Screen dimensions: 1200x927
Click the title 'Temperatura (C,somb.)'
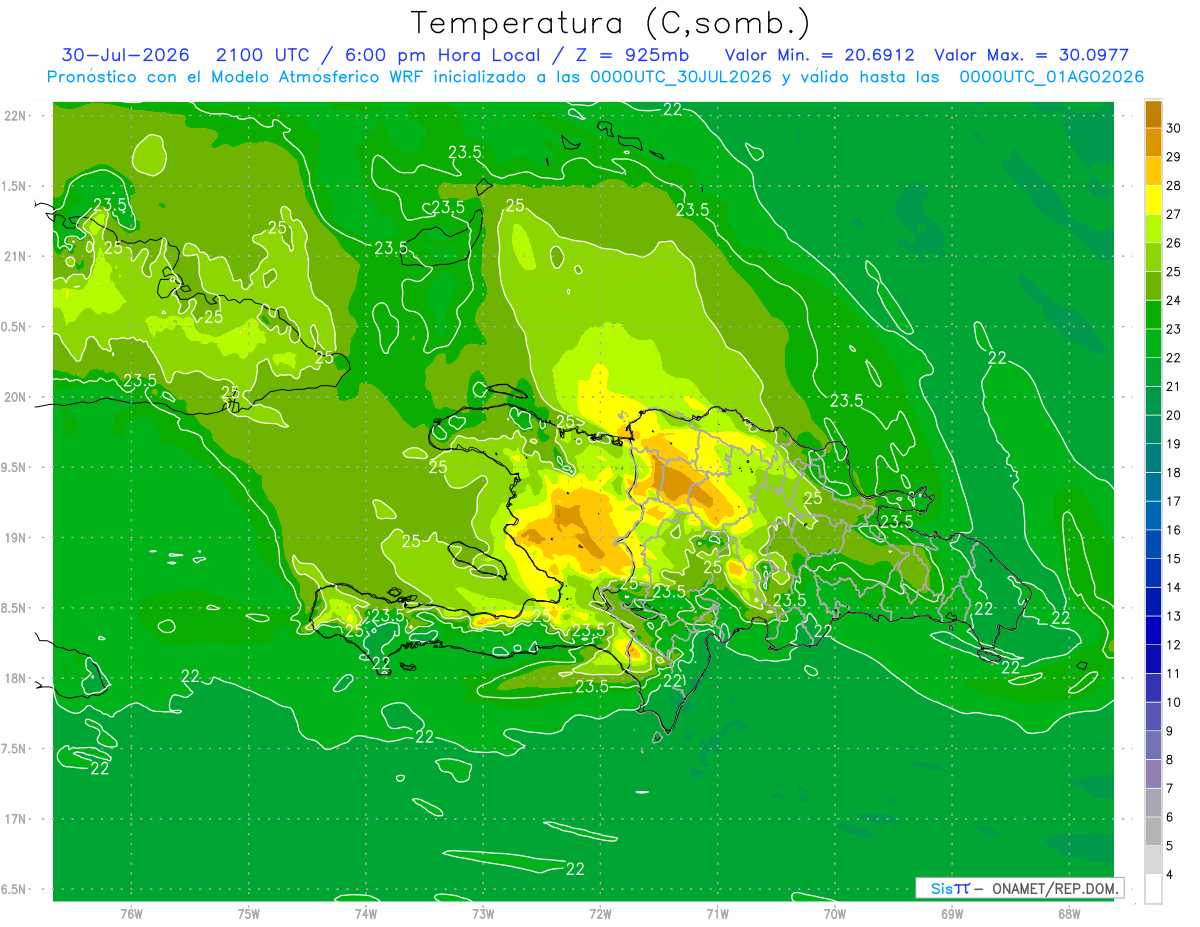click(610, 23)
